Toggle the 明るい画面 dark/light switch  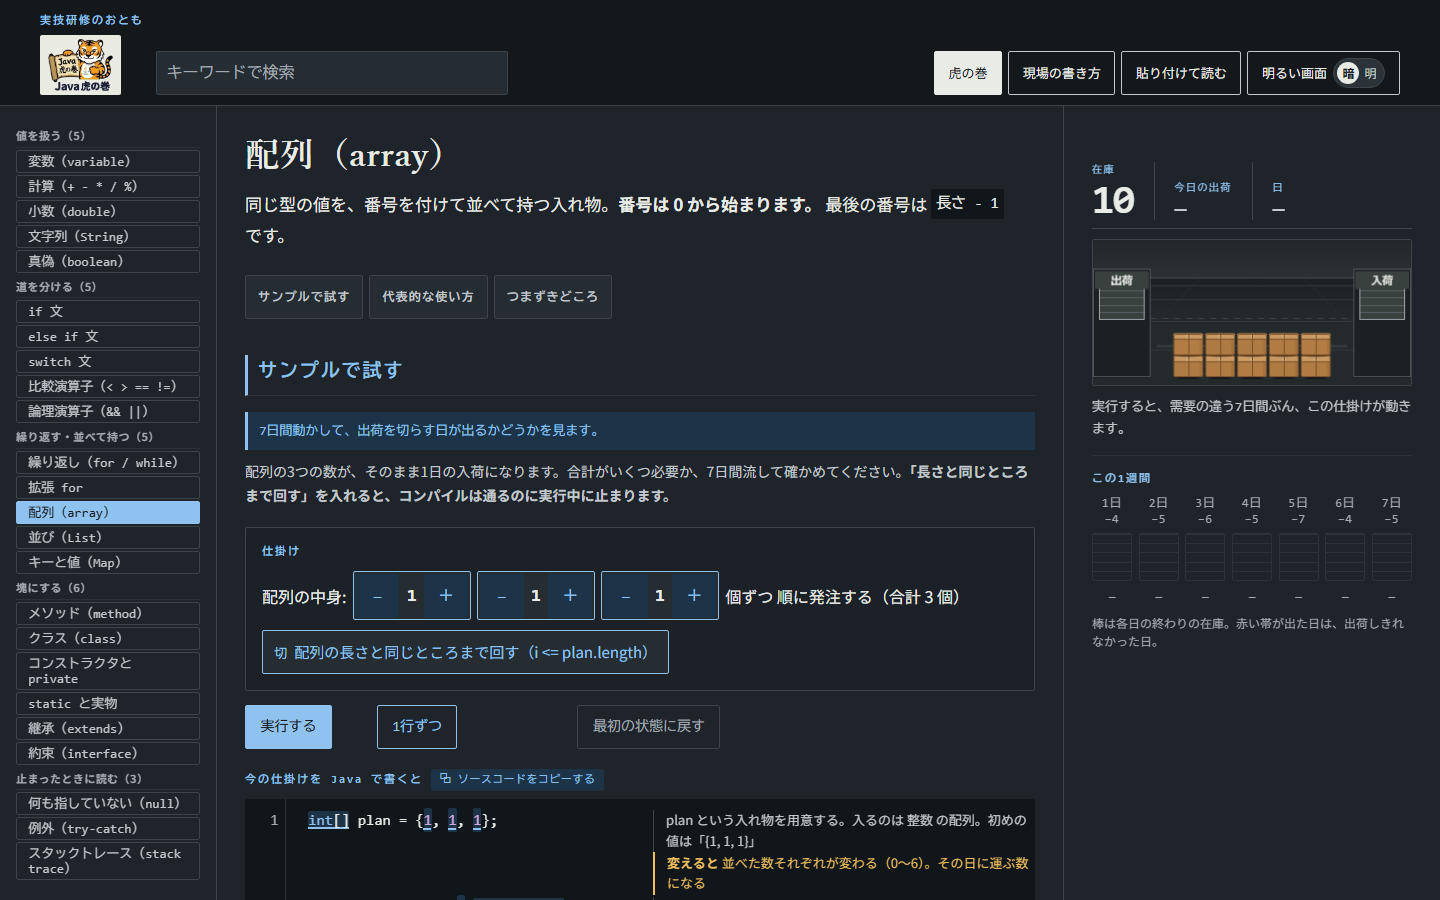(1359, 73)
